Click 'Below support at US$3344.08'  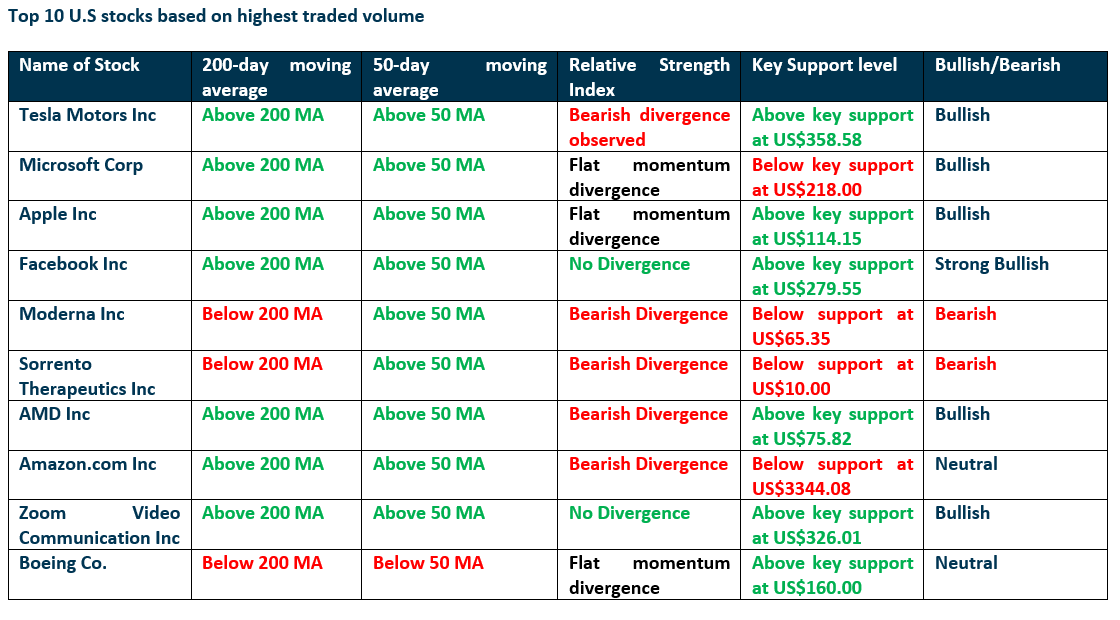point(832,476)
